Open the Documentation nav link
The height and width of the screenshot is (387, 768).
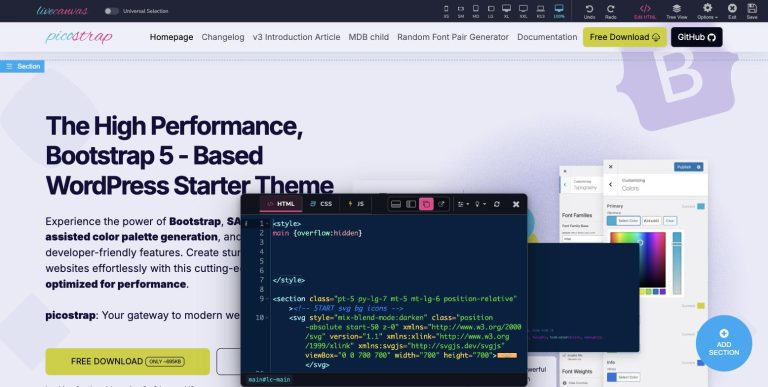coord(547,37)
